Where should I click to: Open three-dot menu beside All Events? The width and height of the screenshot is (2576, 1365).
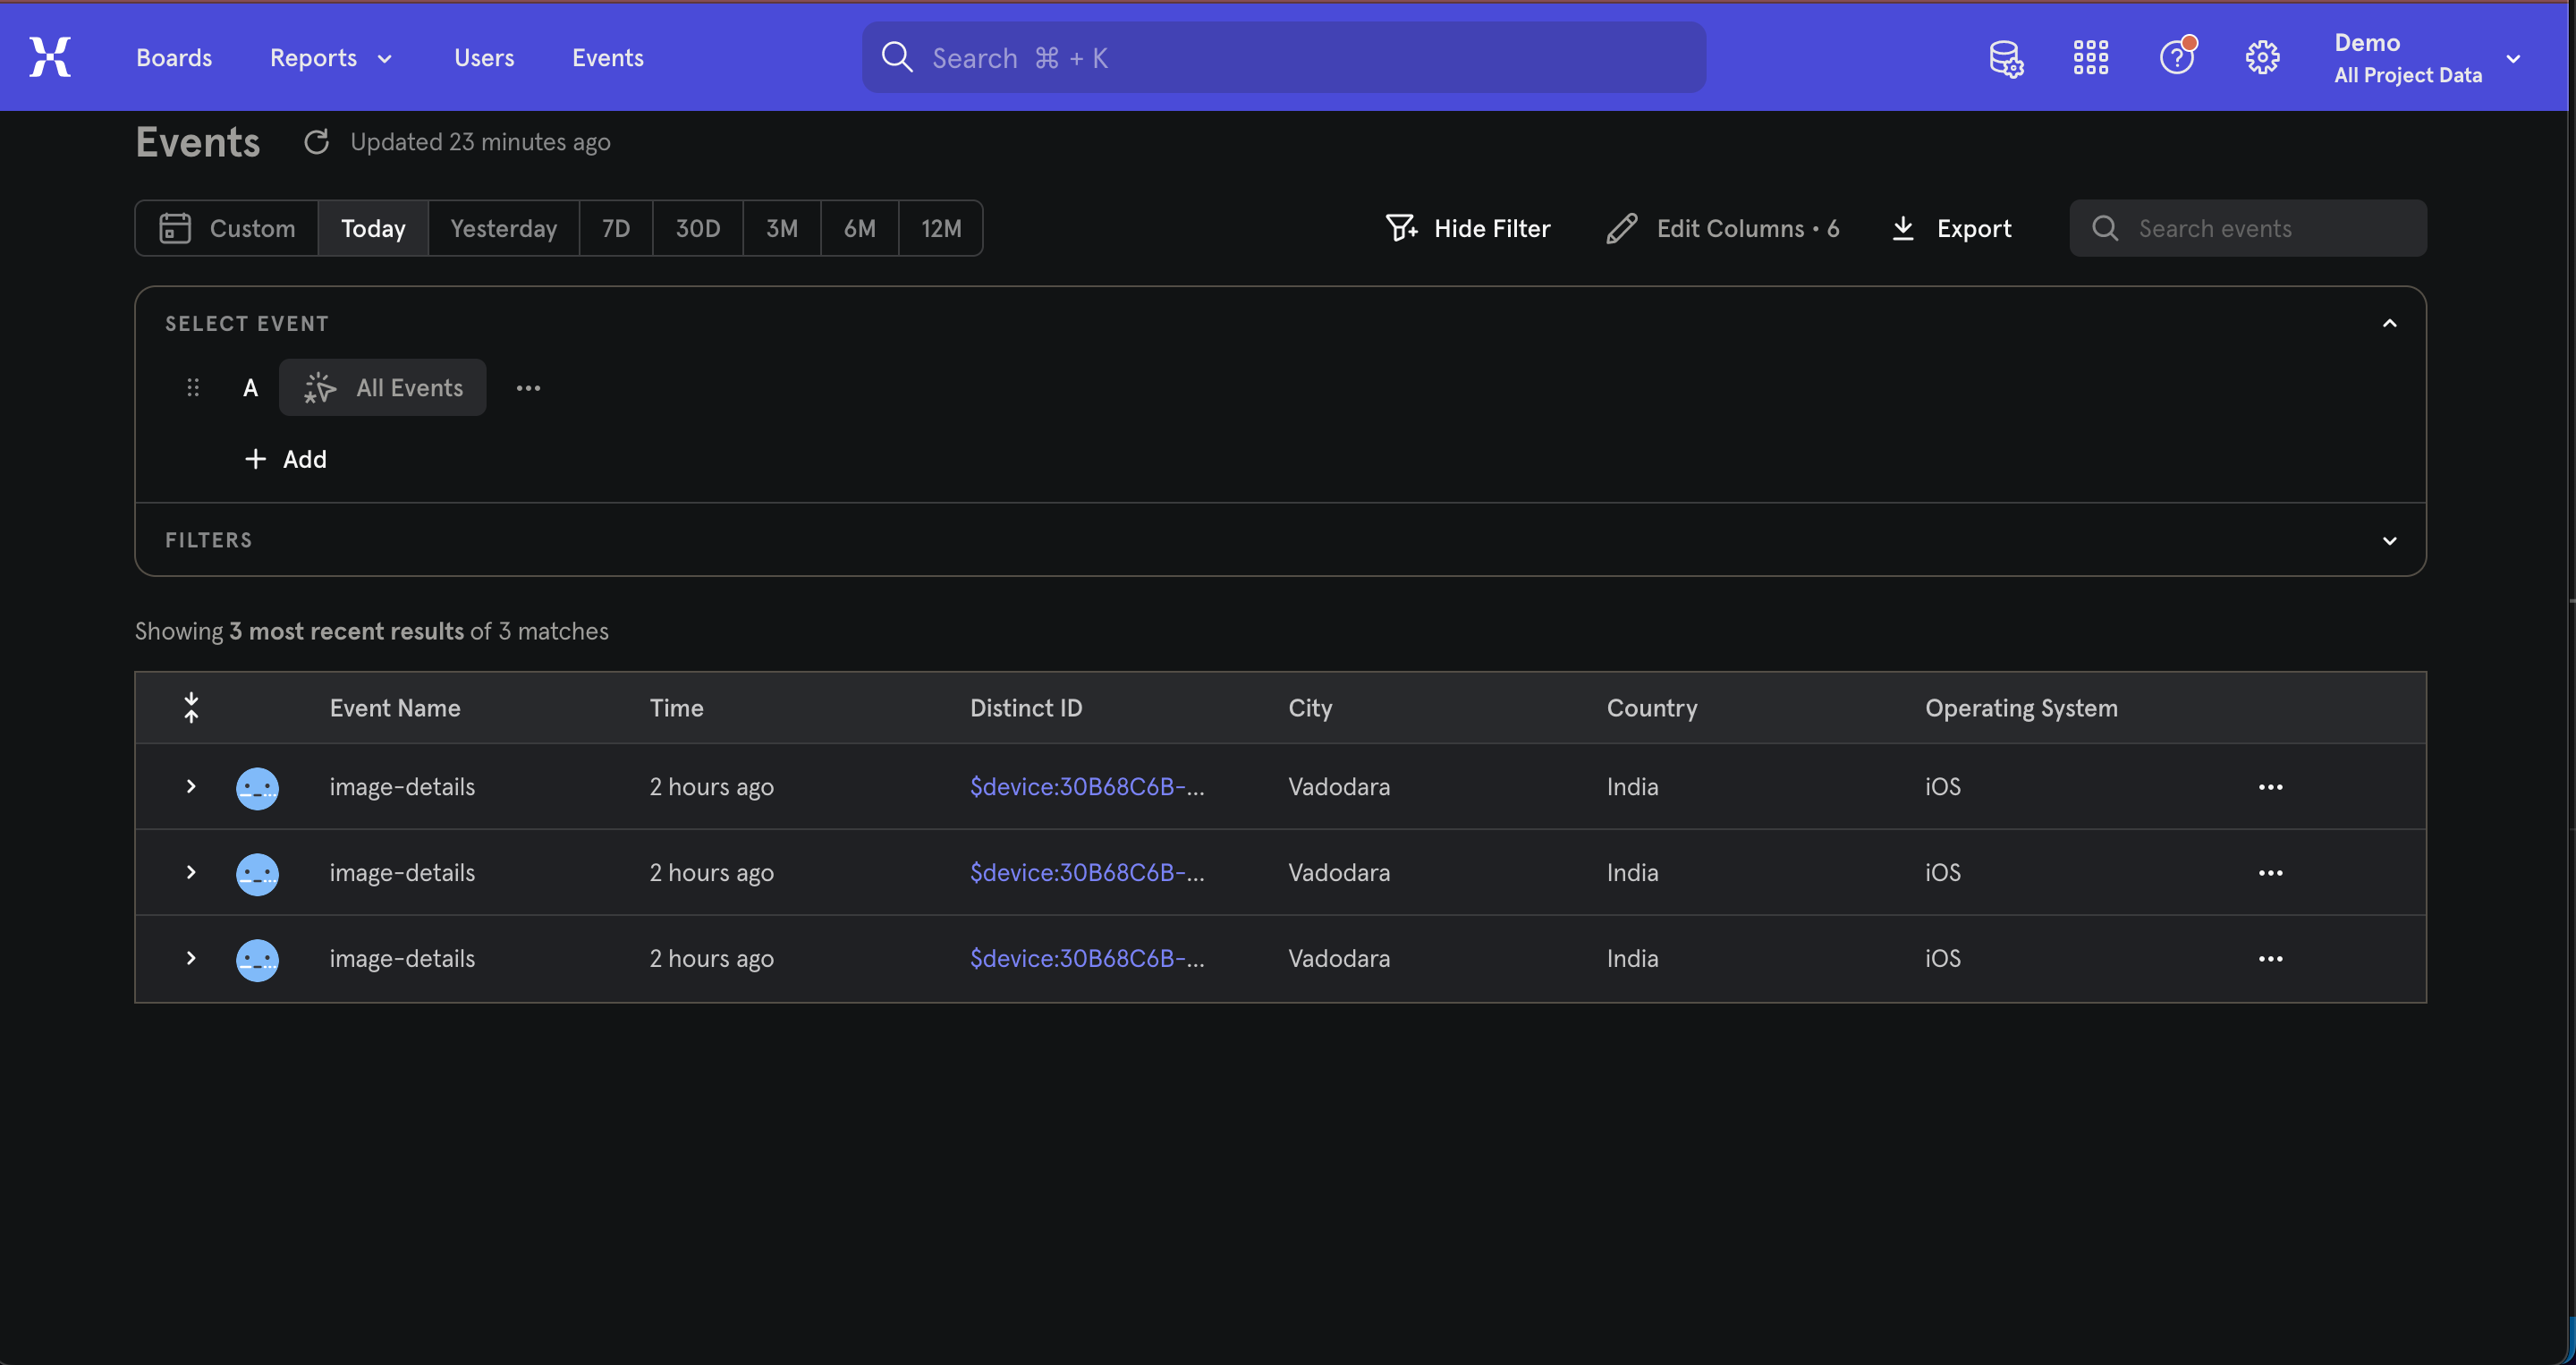click(528, 388)
